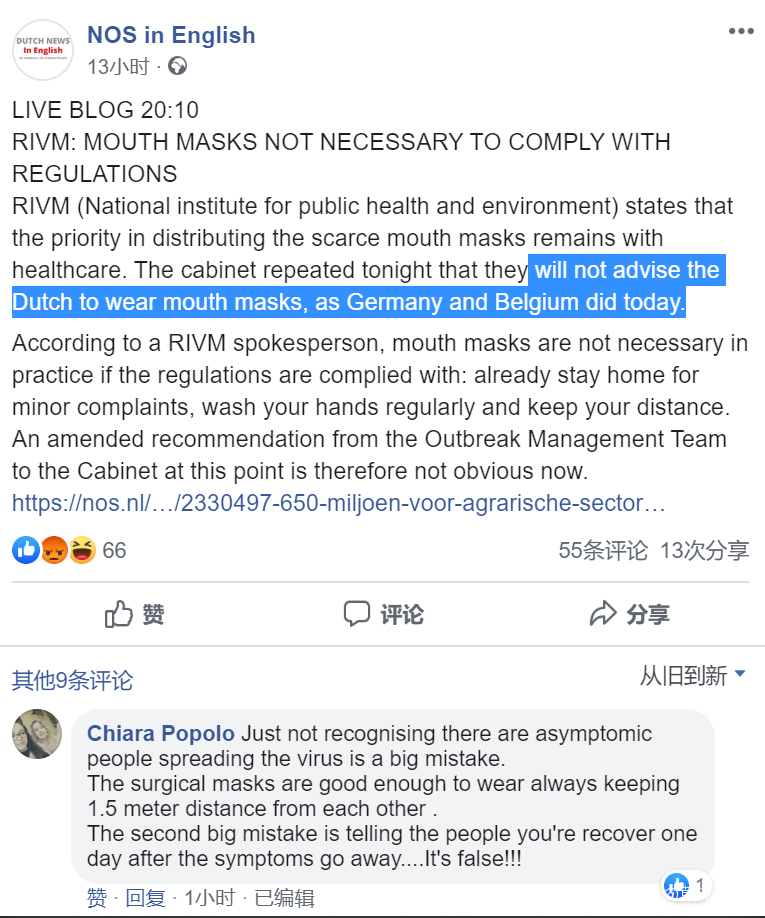
Task: View the 13次分享 shares count
Action: (x=705, y=550)
